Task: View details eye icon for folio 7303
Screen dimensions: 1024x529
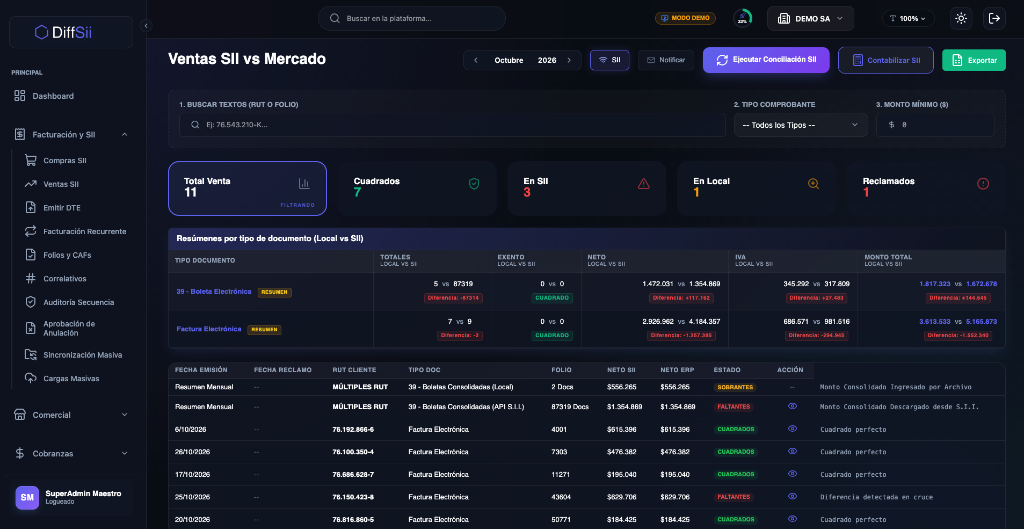Action: click(792, 451)
